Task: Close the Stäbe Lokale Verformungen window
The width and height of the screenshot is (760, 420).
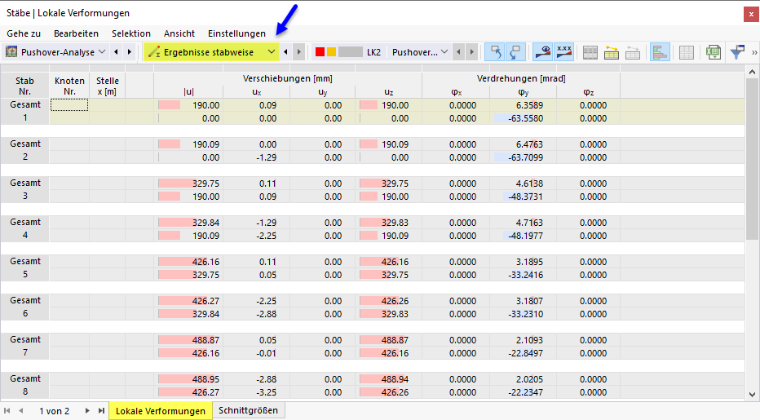Action: point(751,14)
